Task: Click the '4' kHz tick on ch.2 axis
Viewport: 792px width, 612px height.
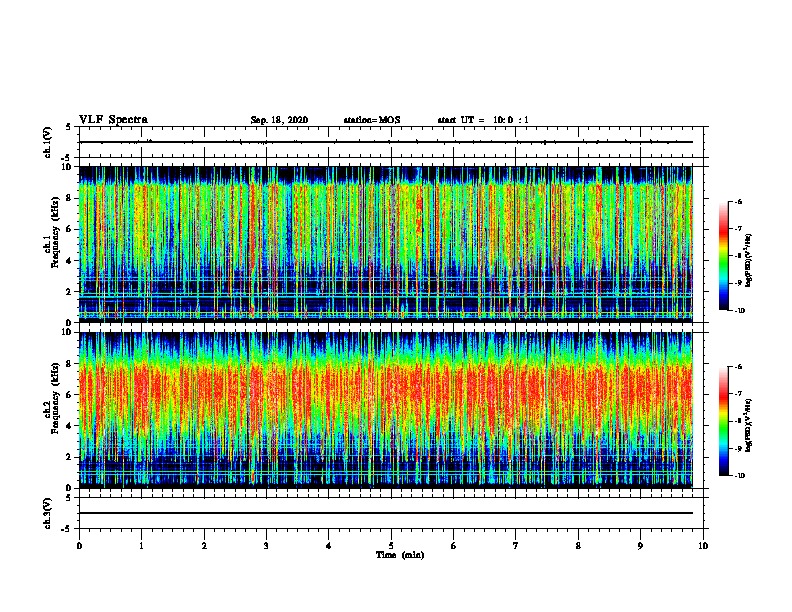Action: (70, 426)
